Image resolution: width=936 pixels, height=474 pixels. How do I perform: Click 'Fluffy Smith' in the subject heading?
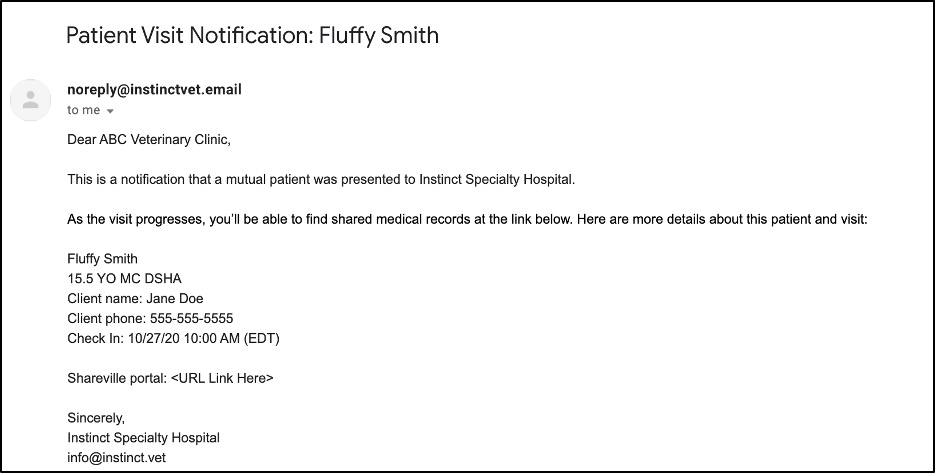pos(379,35)
